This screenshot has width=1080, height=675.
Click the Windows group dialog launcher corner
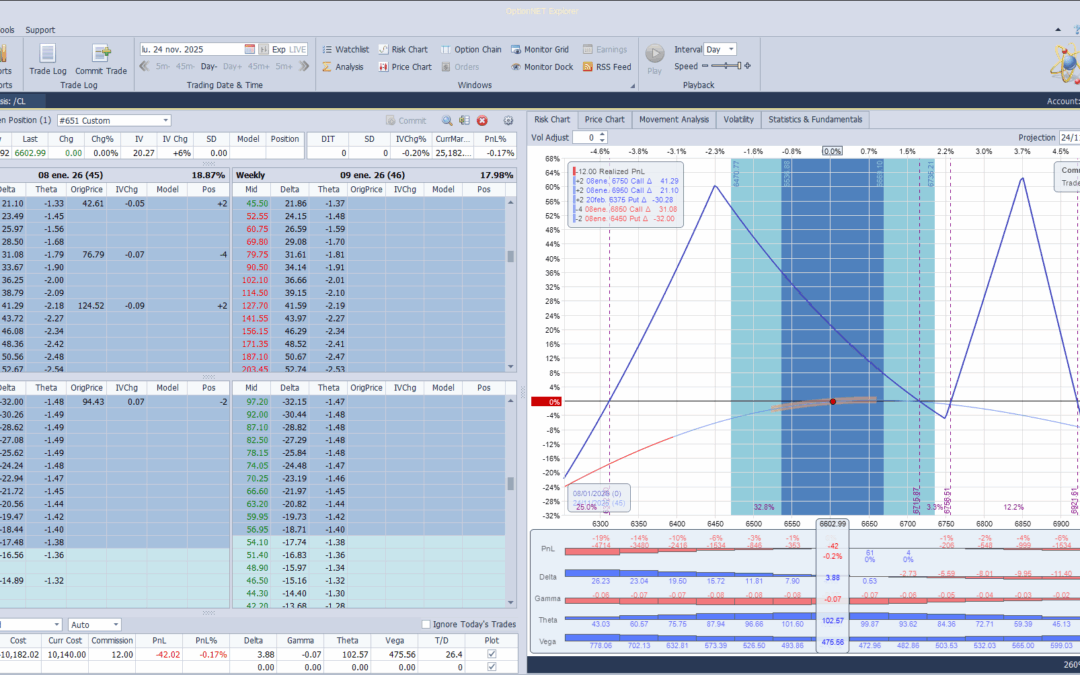632,86
